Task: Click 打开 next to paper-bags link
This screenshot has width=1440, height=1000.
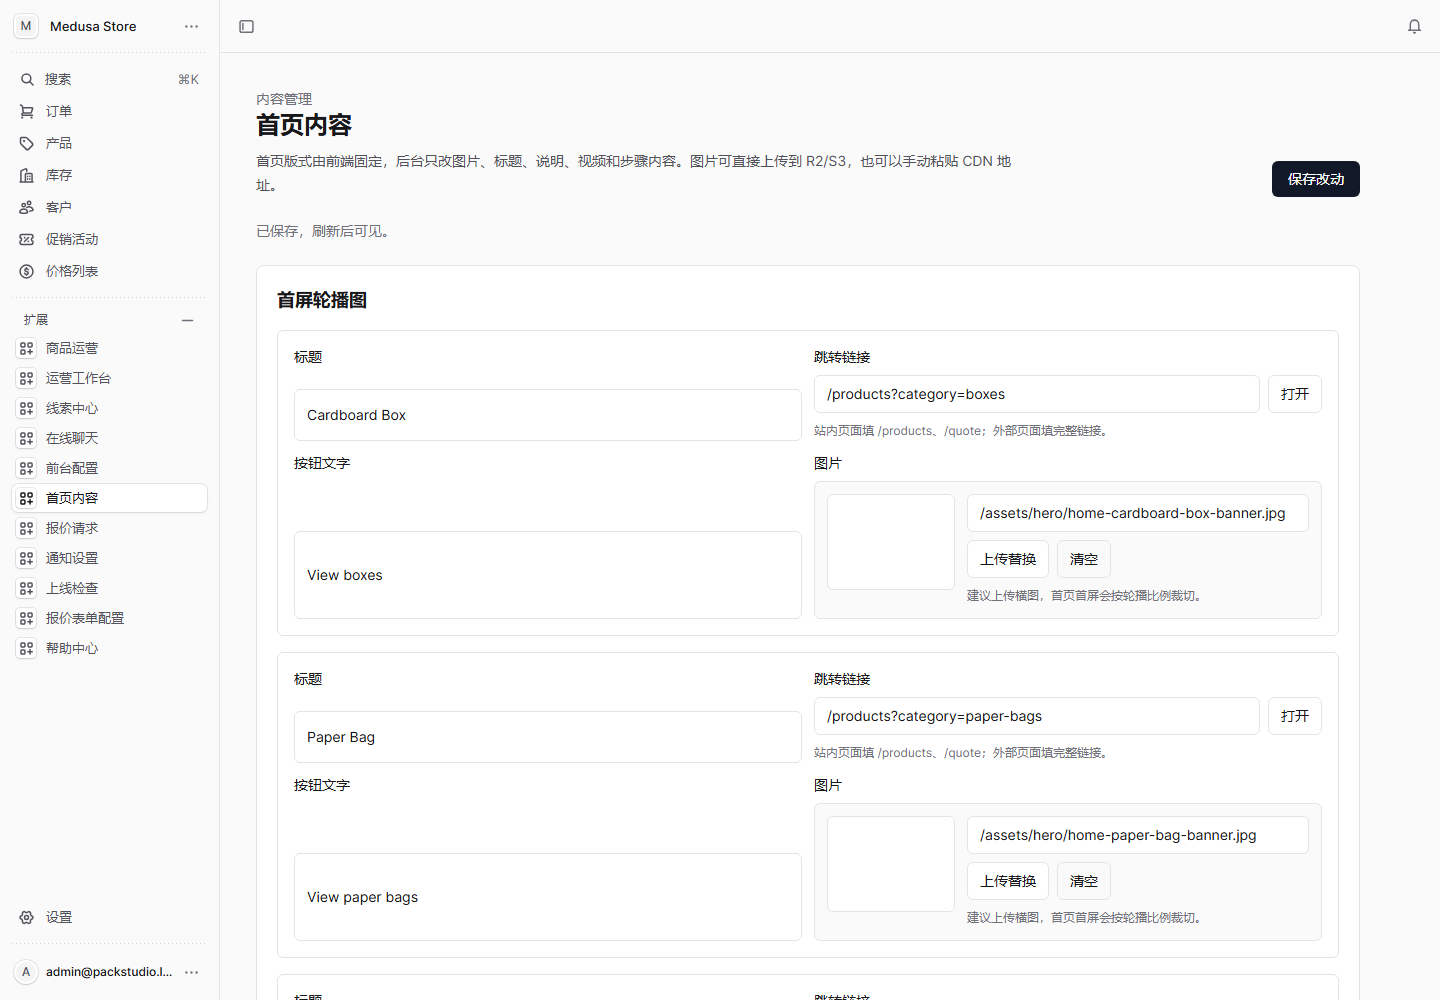Action: [x=1295, y=716]
